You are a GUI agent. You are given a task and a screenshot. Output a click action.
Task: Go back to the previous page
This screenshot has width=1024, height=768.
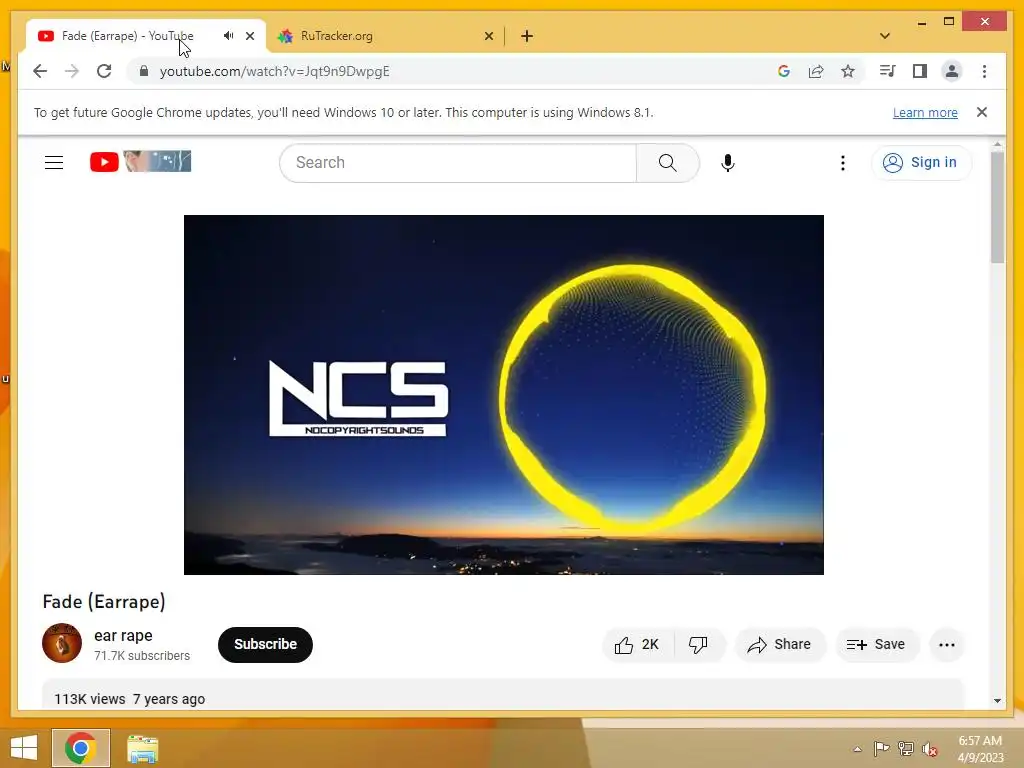click(x=40, y=71)
